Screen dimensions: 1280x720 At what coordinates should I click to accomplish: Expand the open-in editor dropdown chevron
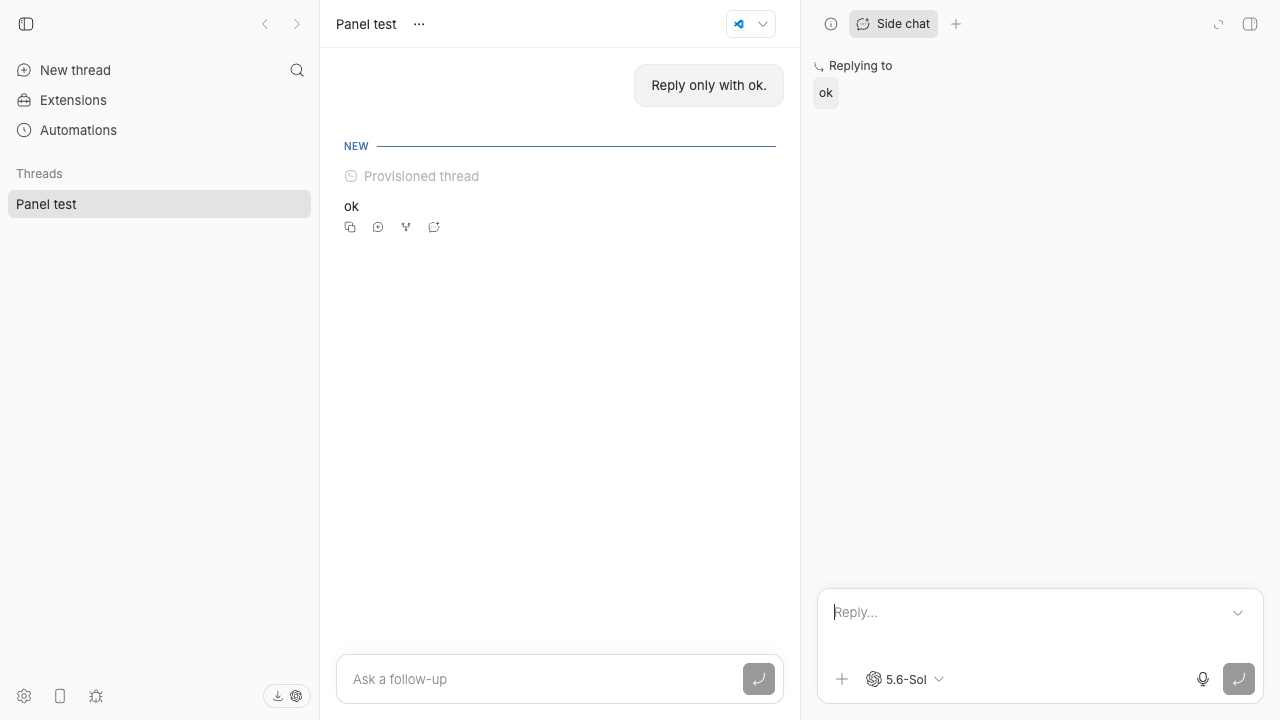click(763, 24)
